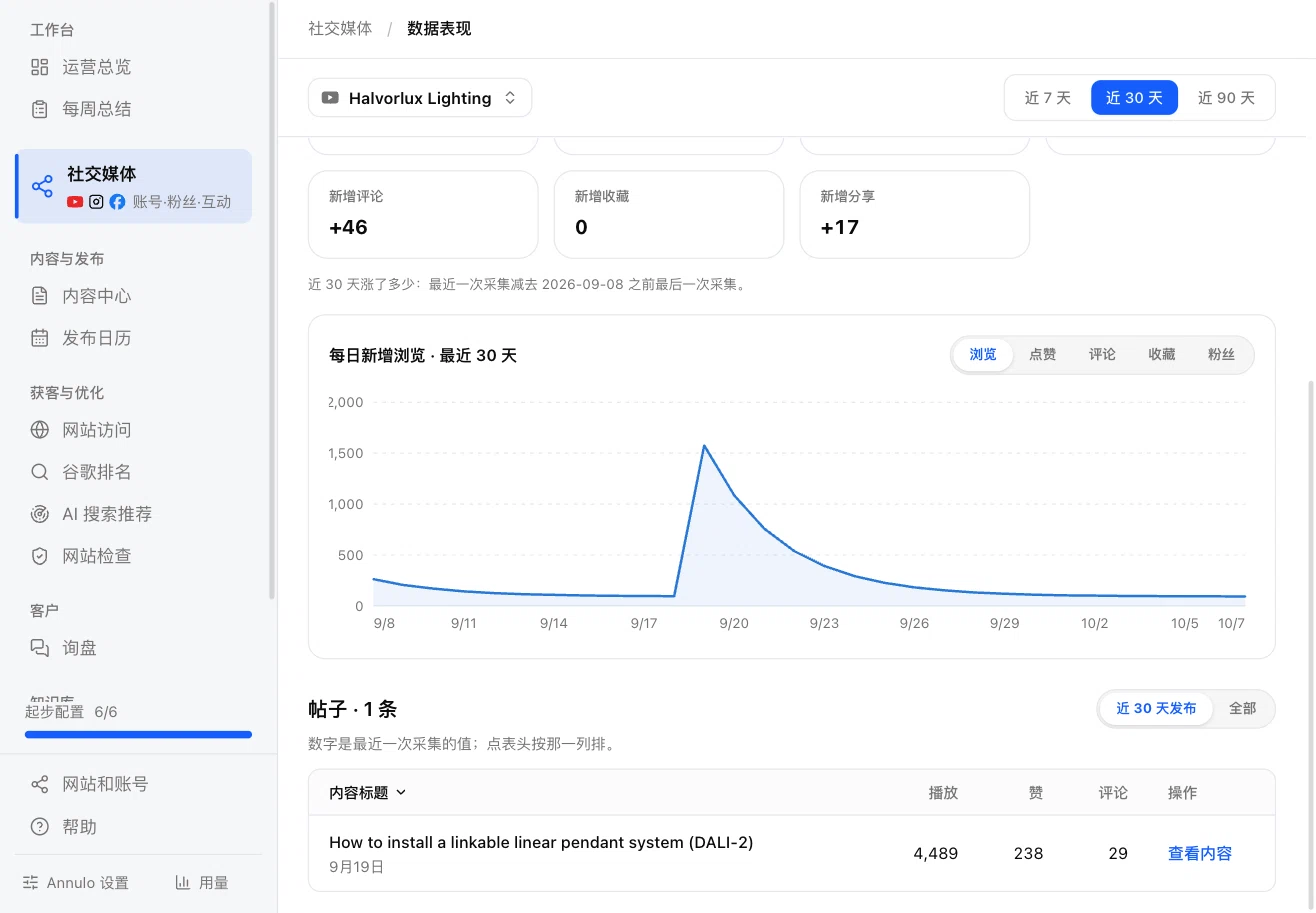Click the Annulo 设置 sliders icon
The image size is (1316, 913).
[x=31, y=883]
